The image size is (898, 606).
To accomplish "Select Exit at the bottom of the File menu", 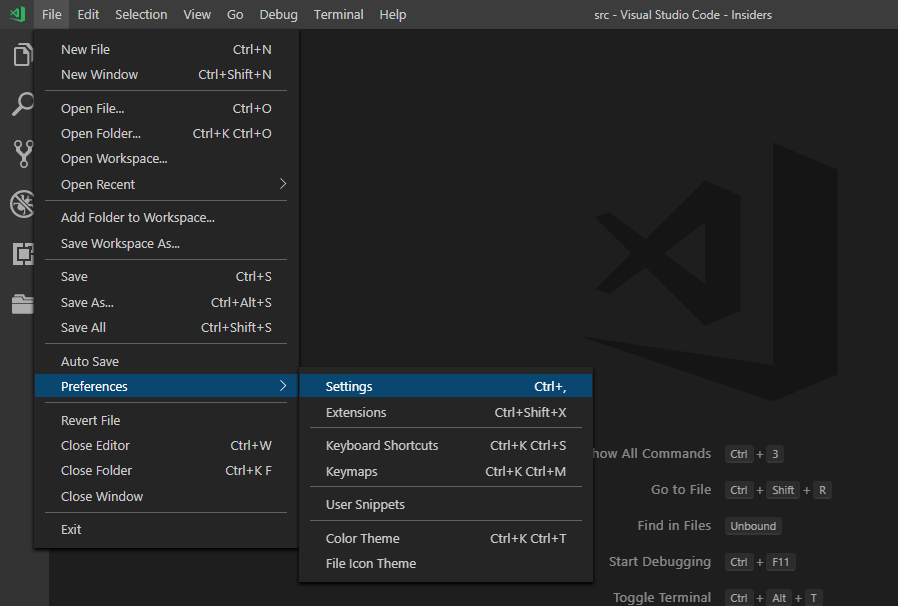I will pos(70,529).
